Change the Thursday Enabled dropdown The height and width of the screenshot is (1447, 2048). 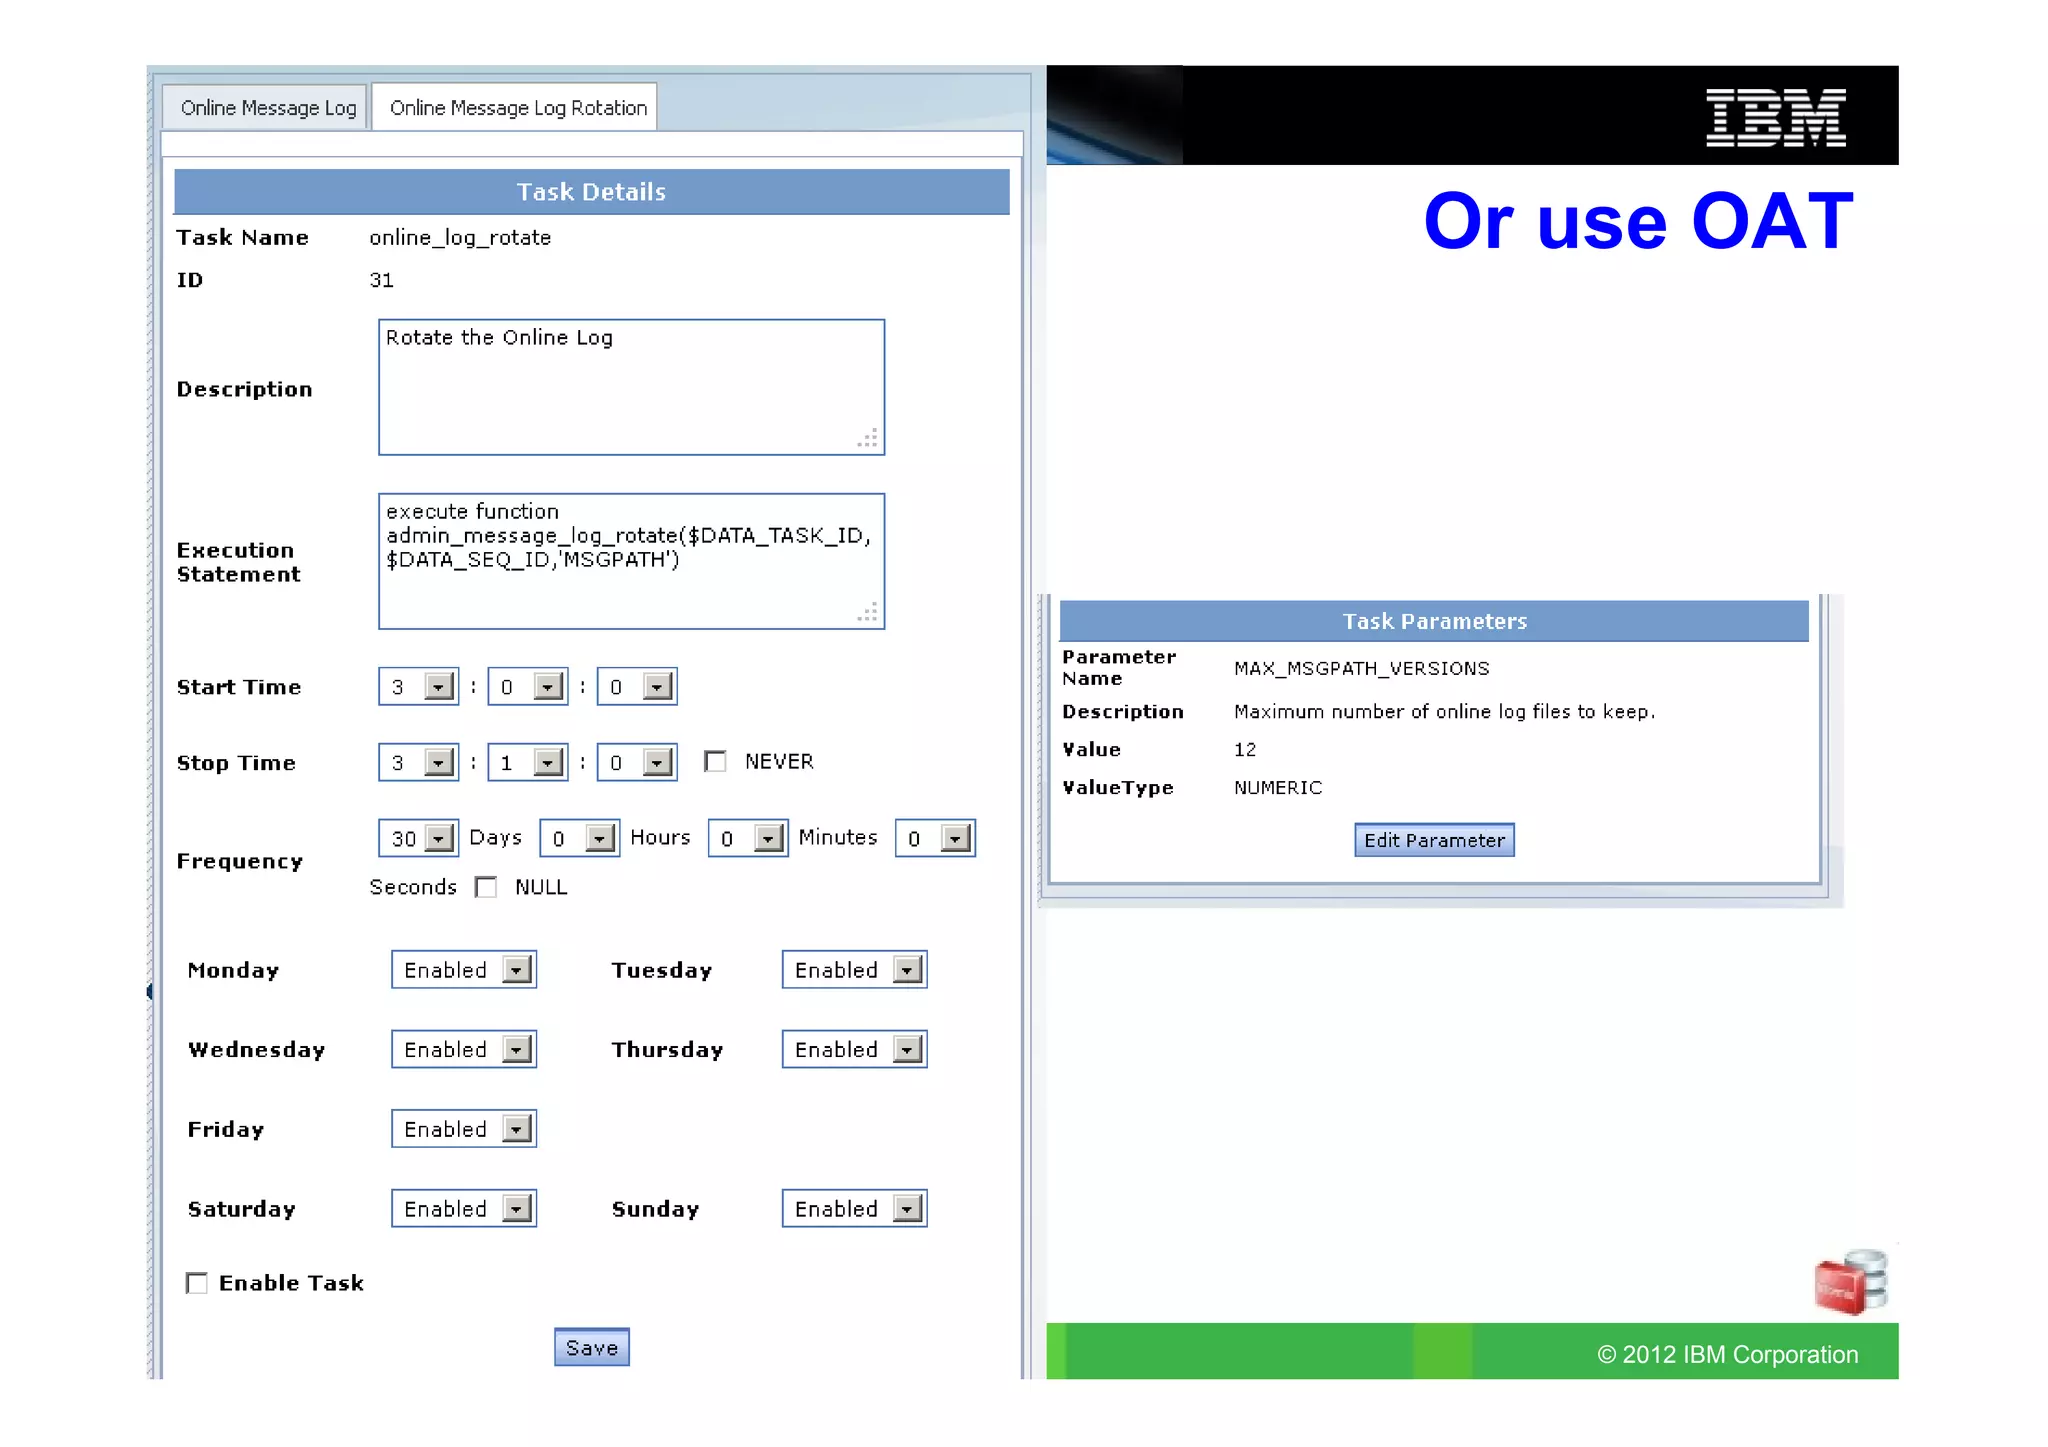pyautogui.click(x=854, y=1049)
